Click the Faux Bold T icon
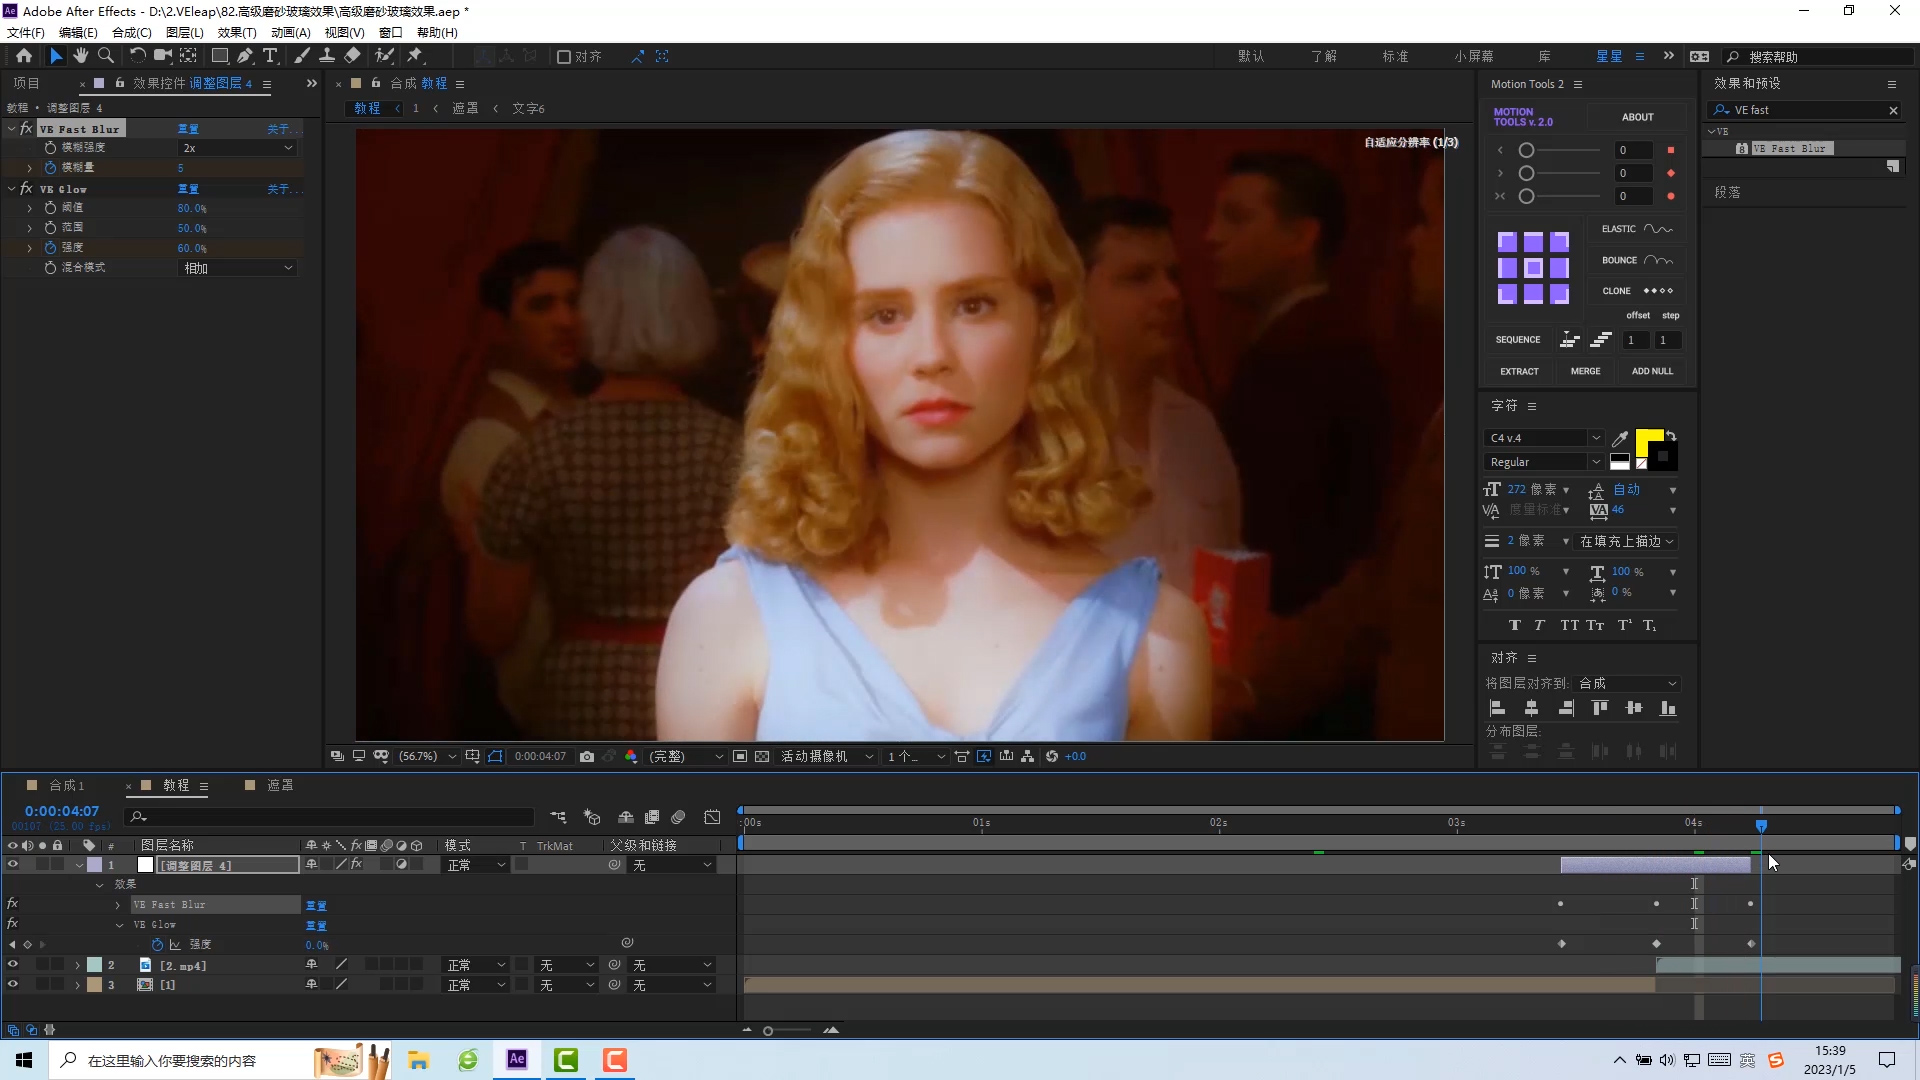The image size is (1920, 1080). coord(1515,626)
